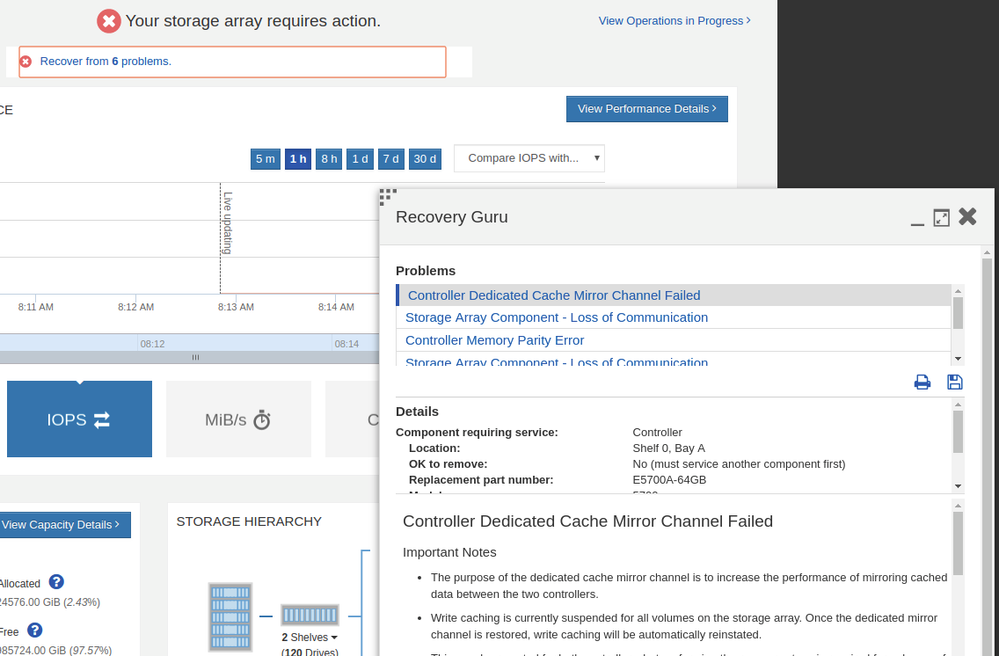This screenshot has height=656, width=999.
Task: Expand the 2 Shelves dropdown
Action: 310,637
